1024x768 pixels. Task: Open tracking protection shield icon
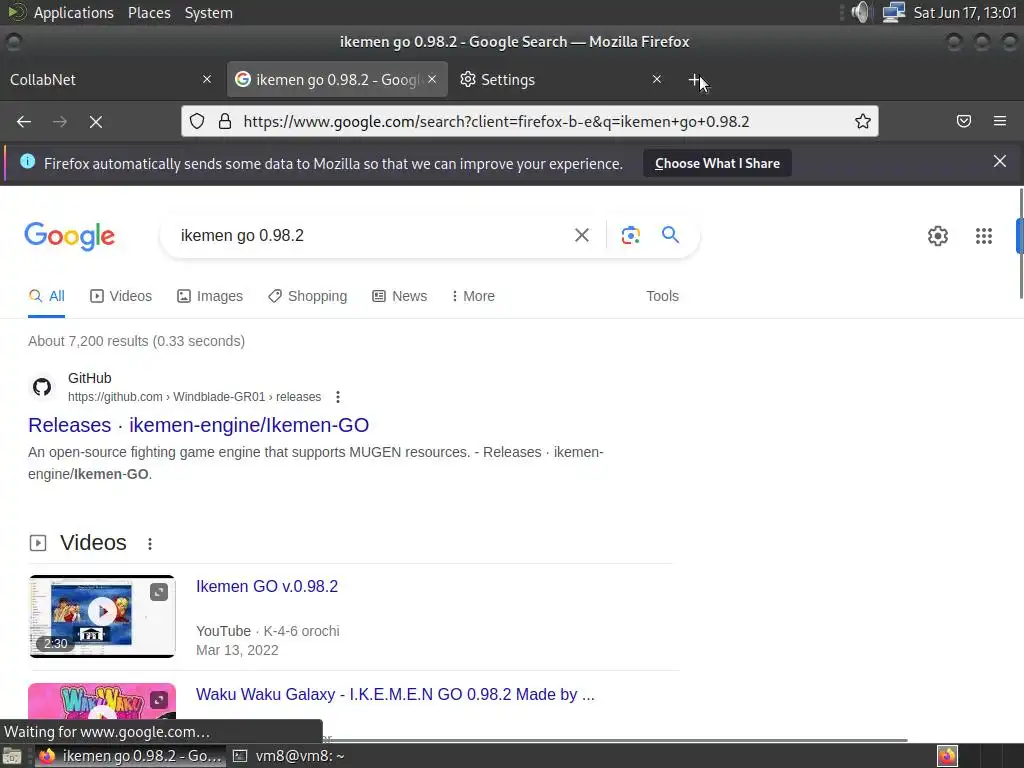197,121
